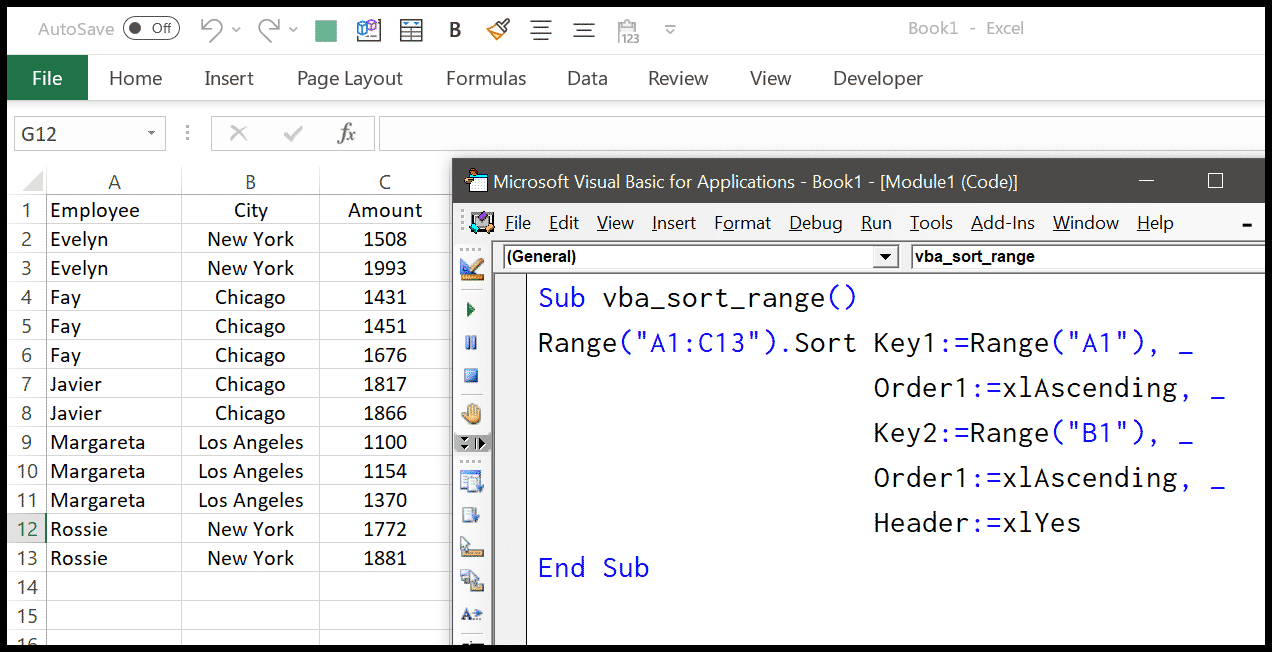The width and height of the screenshot is (1272, 652).
Task: Click the Break pause icon in VBA
Action: (471, 343)
